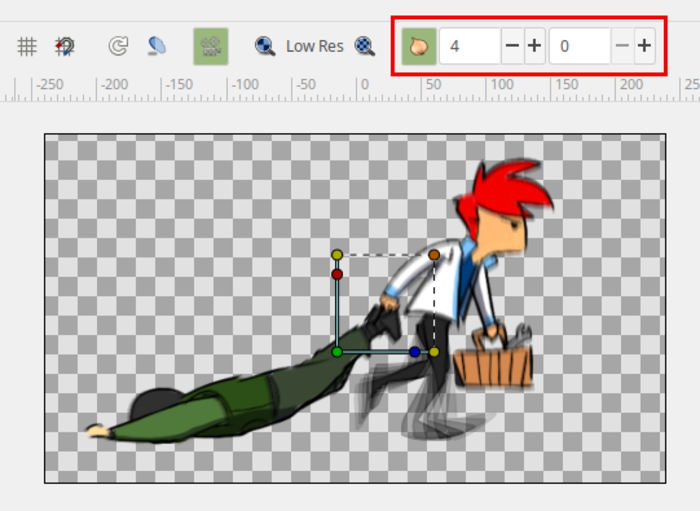Click the Low Res label
700x511 pixels.
315,46
